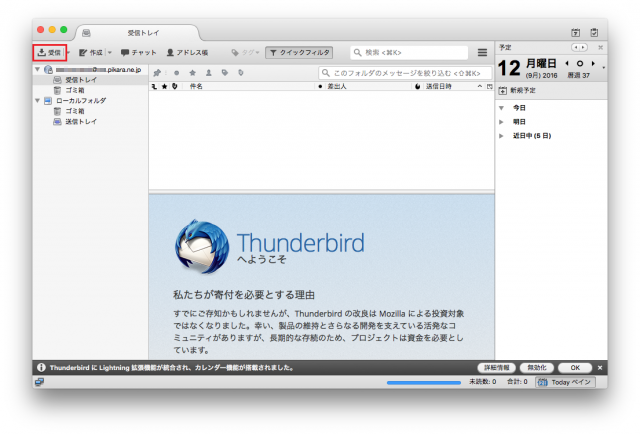Click the 私たちが寄付を必要とする理由 heading

(x=244, y=295)
